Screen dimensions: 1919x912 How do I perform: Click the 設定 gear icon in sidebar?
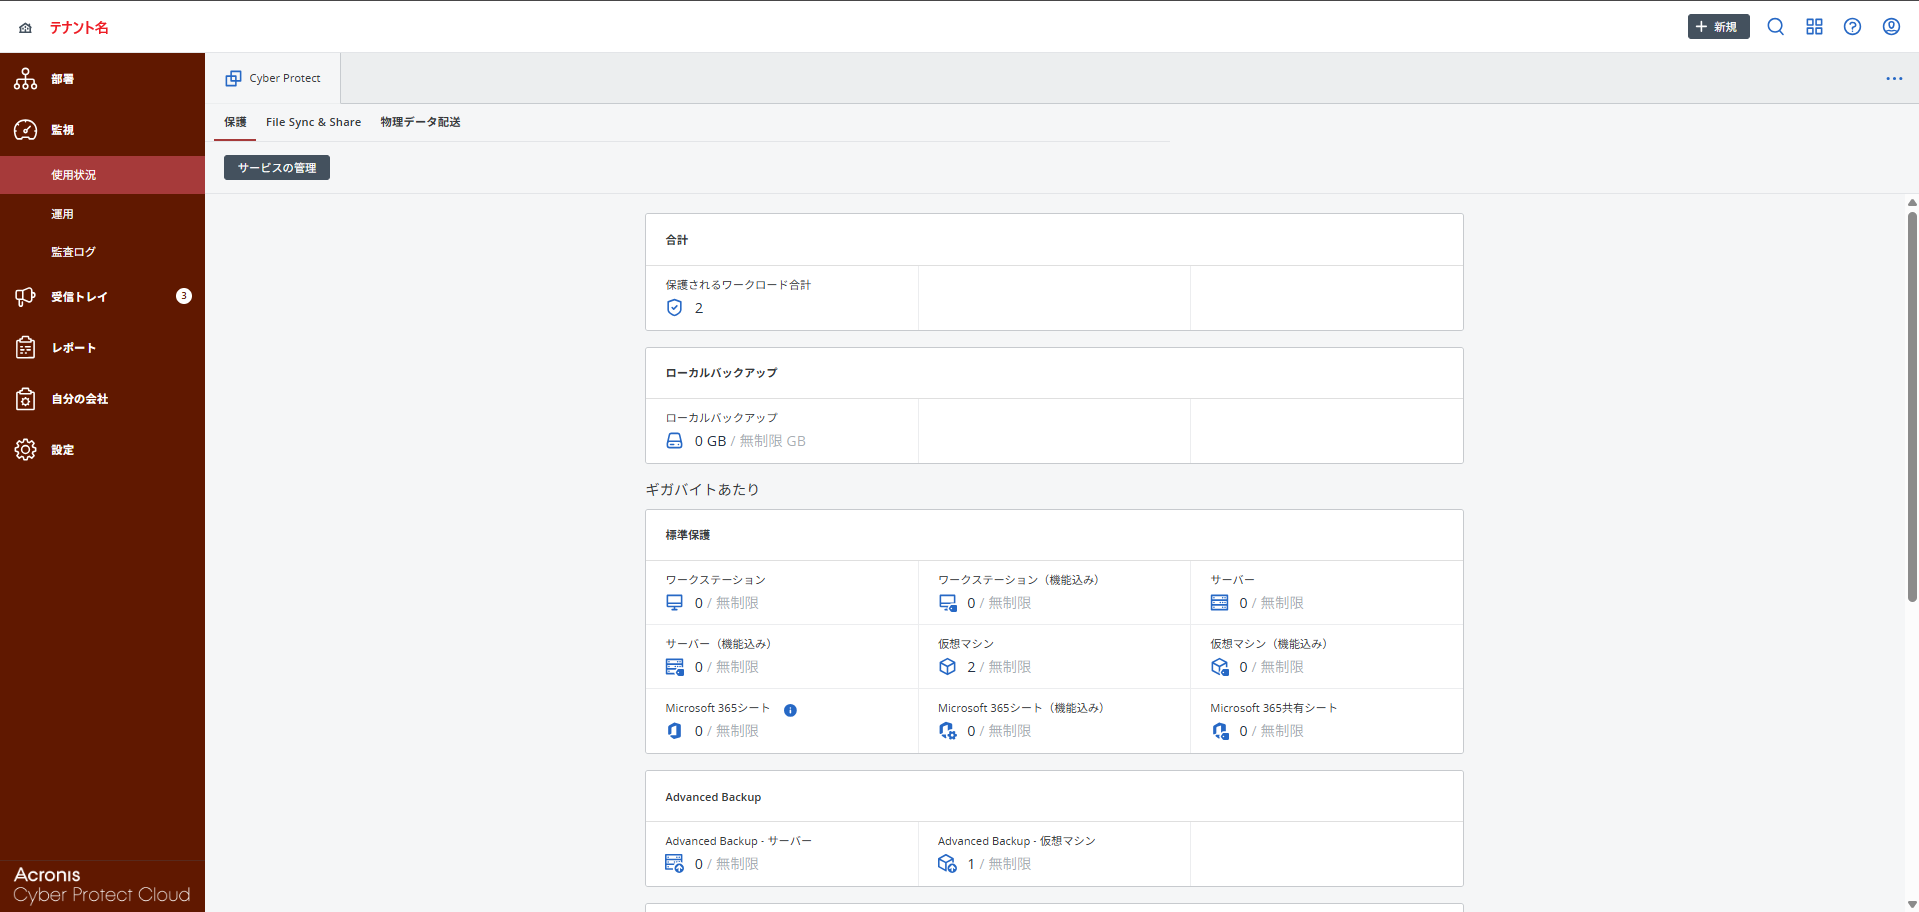26,450
